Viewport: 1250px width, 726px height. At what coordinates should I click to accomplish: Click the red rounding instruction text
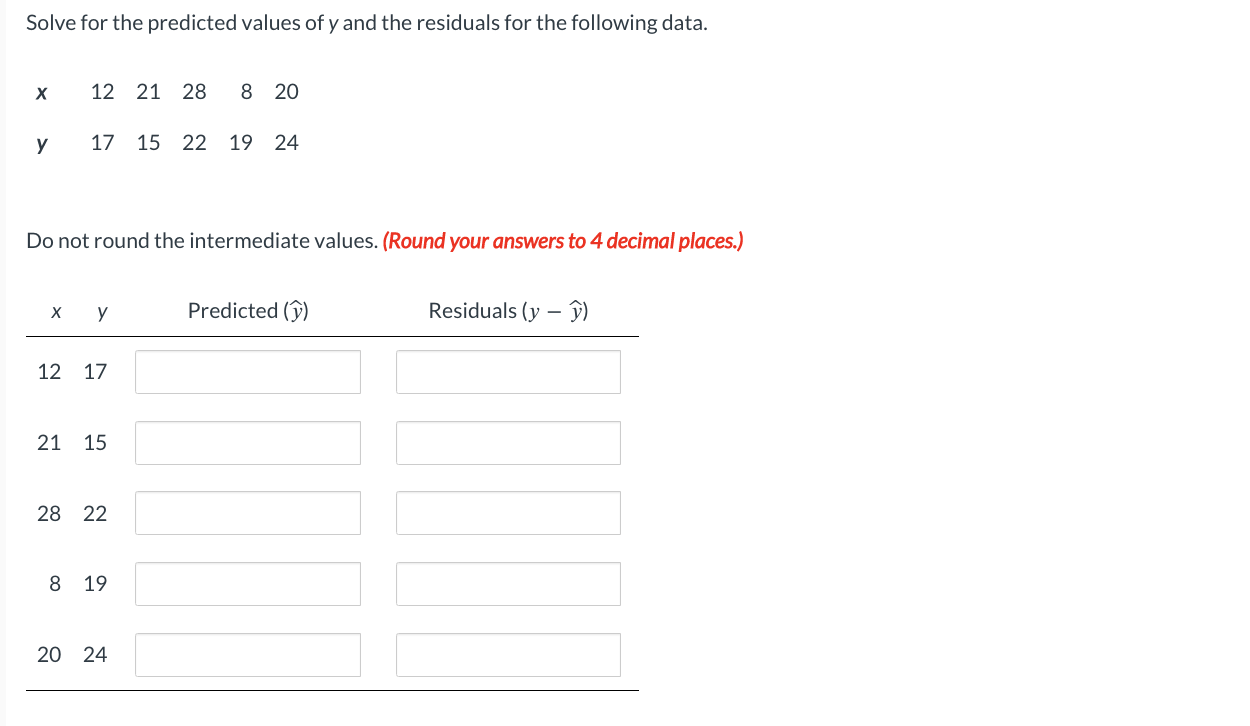click(x=563, y=240)
